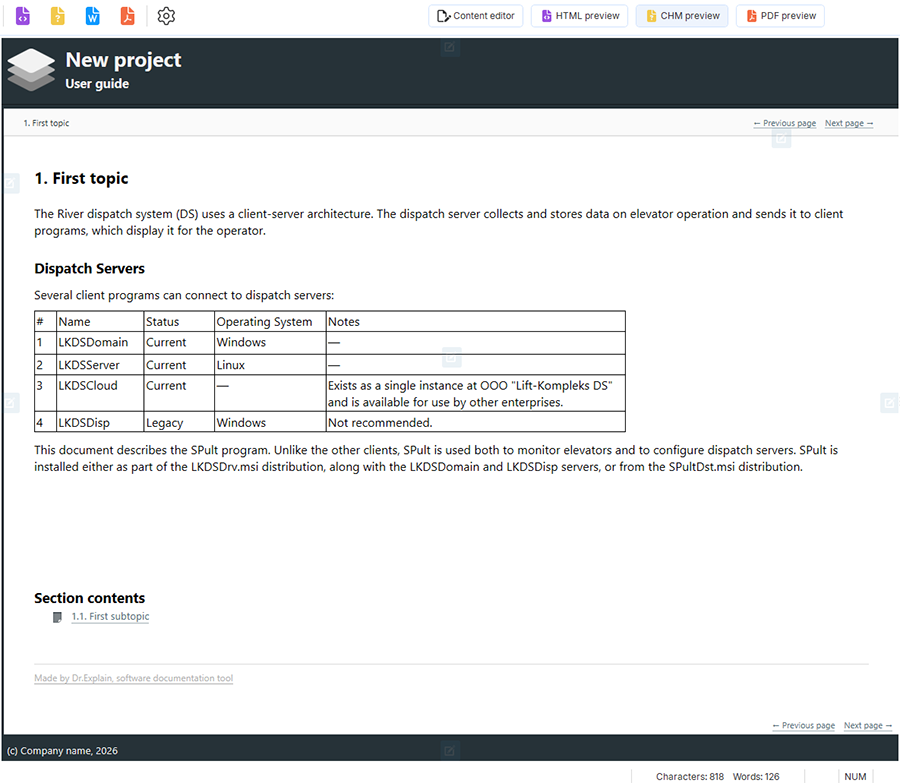900x783 pixels.
Task: Switch to the HTML preview tab
Action: pyautogui.click(x=579, y=16)
